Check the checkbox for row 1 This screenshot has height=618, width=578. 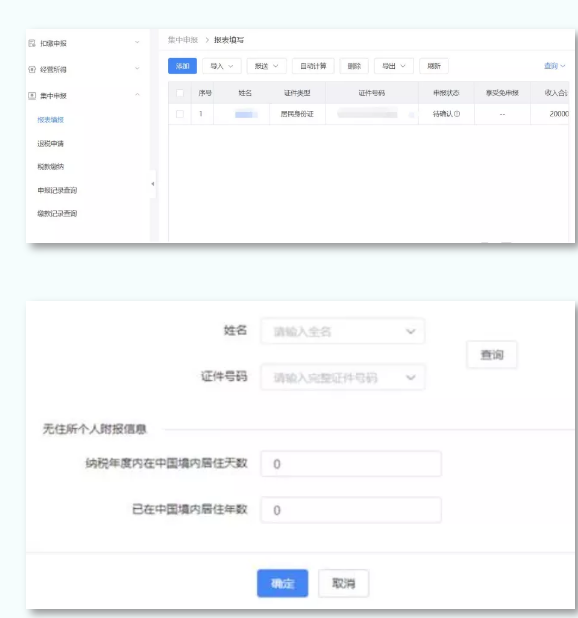click(180, 114)
